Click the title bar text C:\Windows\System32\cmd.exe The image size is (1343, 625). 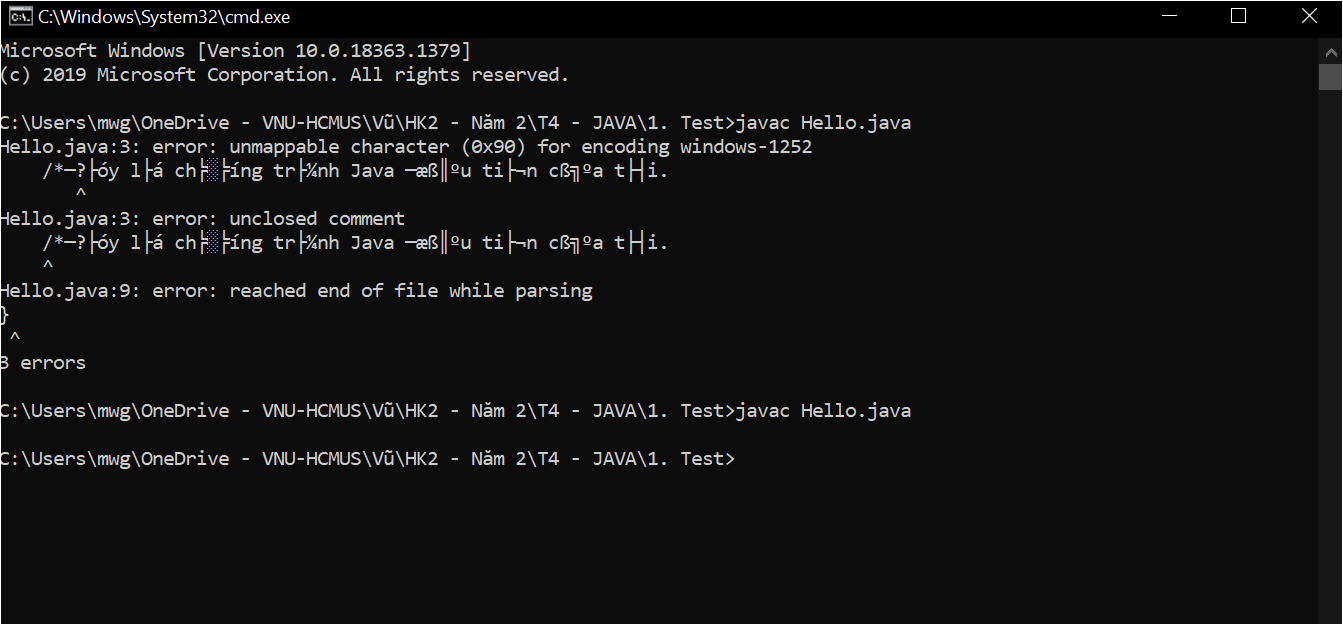(164, 17)
